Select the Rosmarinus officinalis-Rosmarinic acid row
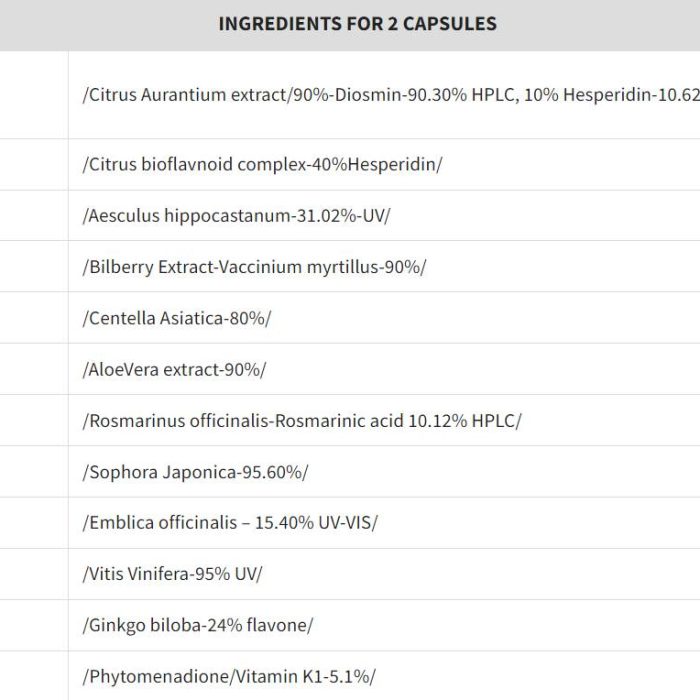700x700 pixels. [384, 421]
